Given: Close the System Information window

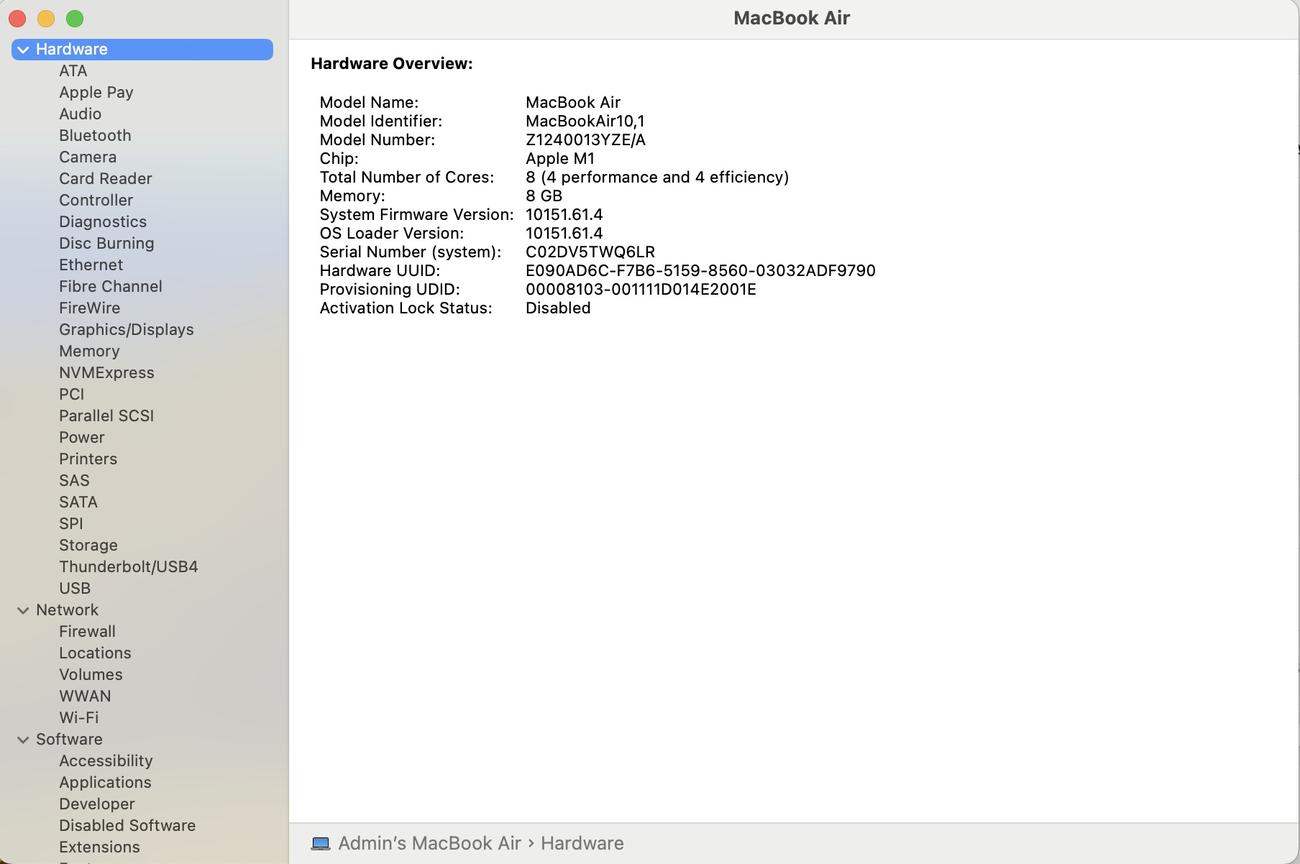Looking at the screenshot, I should tap(17, 19).
